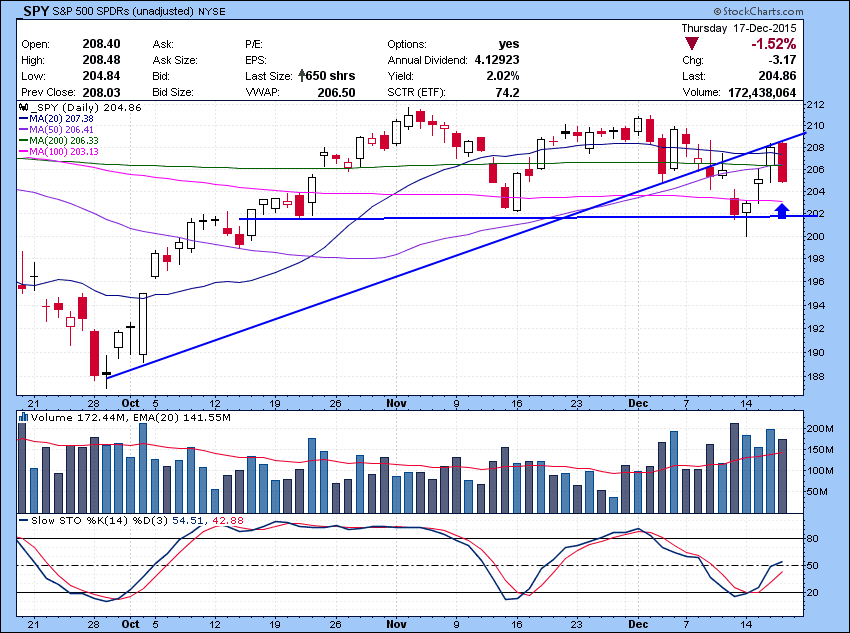This screenshot has width=850, height=633.
Task: Click the MA(50) 206.41 legend entry
Action: pos(56,130)
